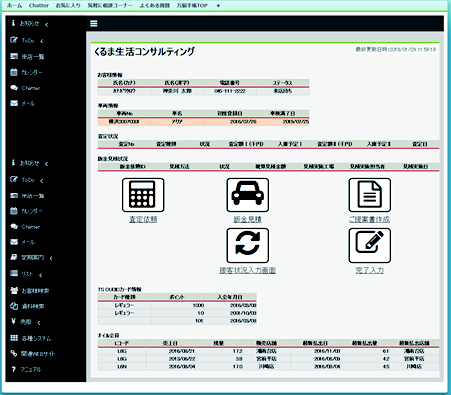Select customer name cell 神奈川 太郎
Screen dimensions: 451x395
(177, 91)
